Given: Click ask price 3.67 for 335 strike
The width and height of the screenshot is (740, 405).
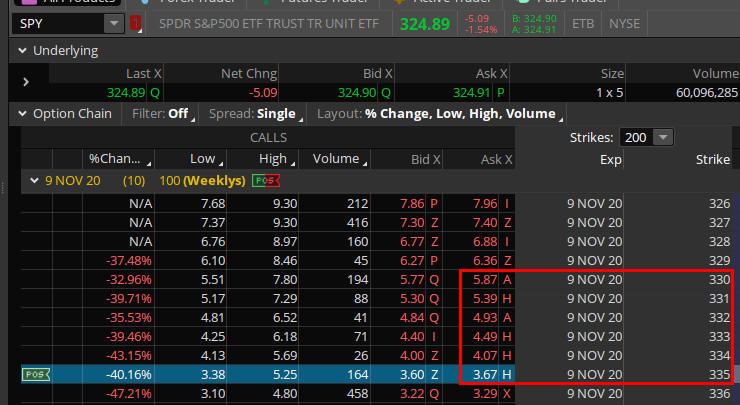Looking at the screenshot, I should (485, 374).
